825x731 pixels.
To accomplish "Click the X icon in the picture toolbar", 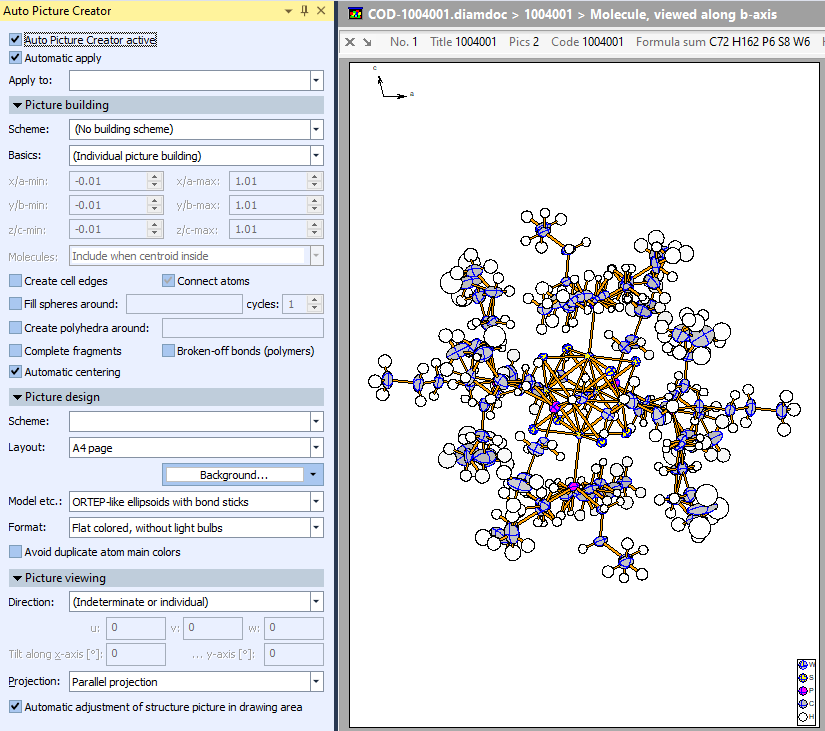I will click(x=350, y=42).
